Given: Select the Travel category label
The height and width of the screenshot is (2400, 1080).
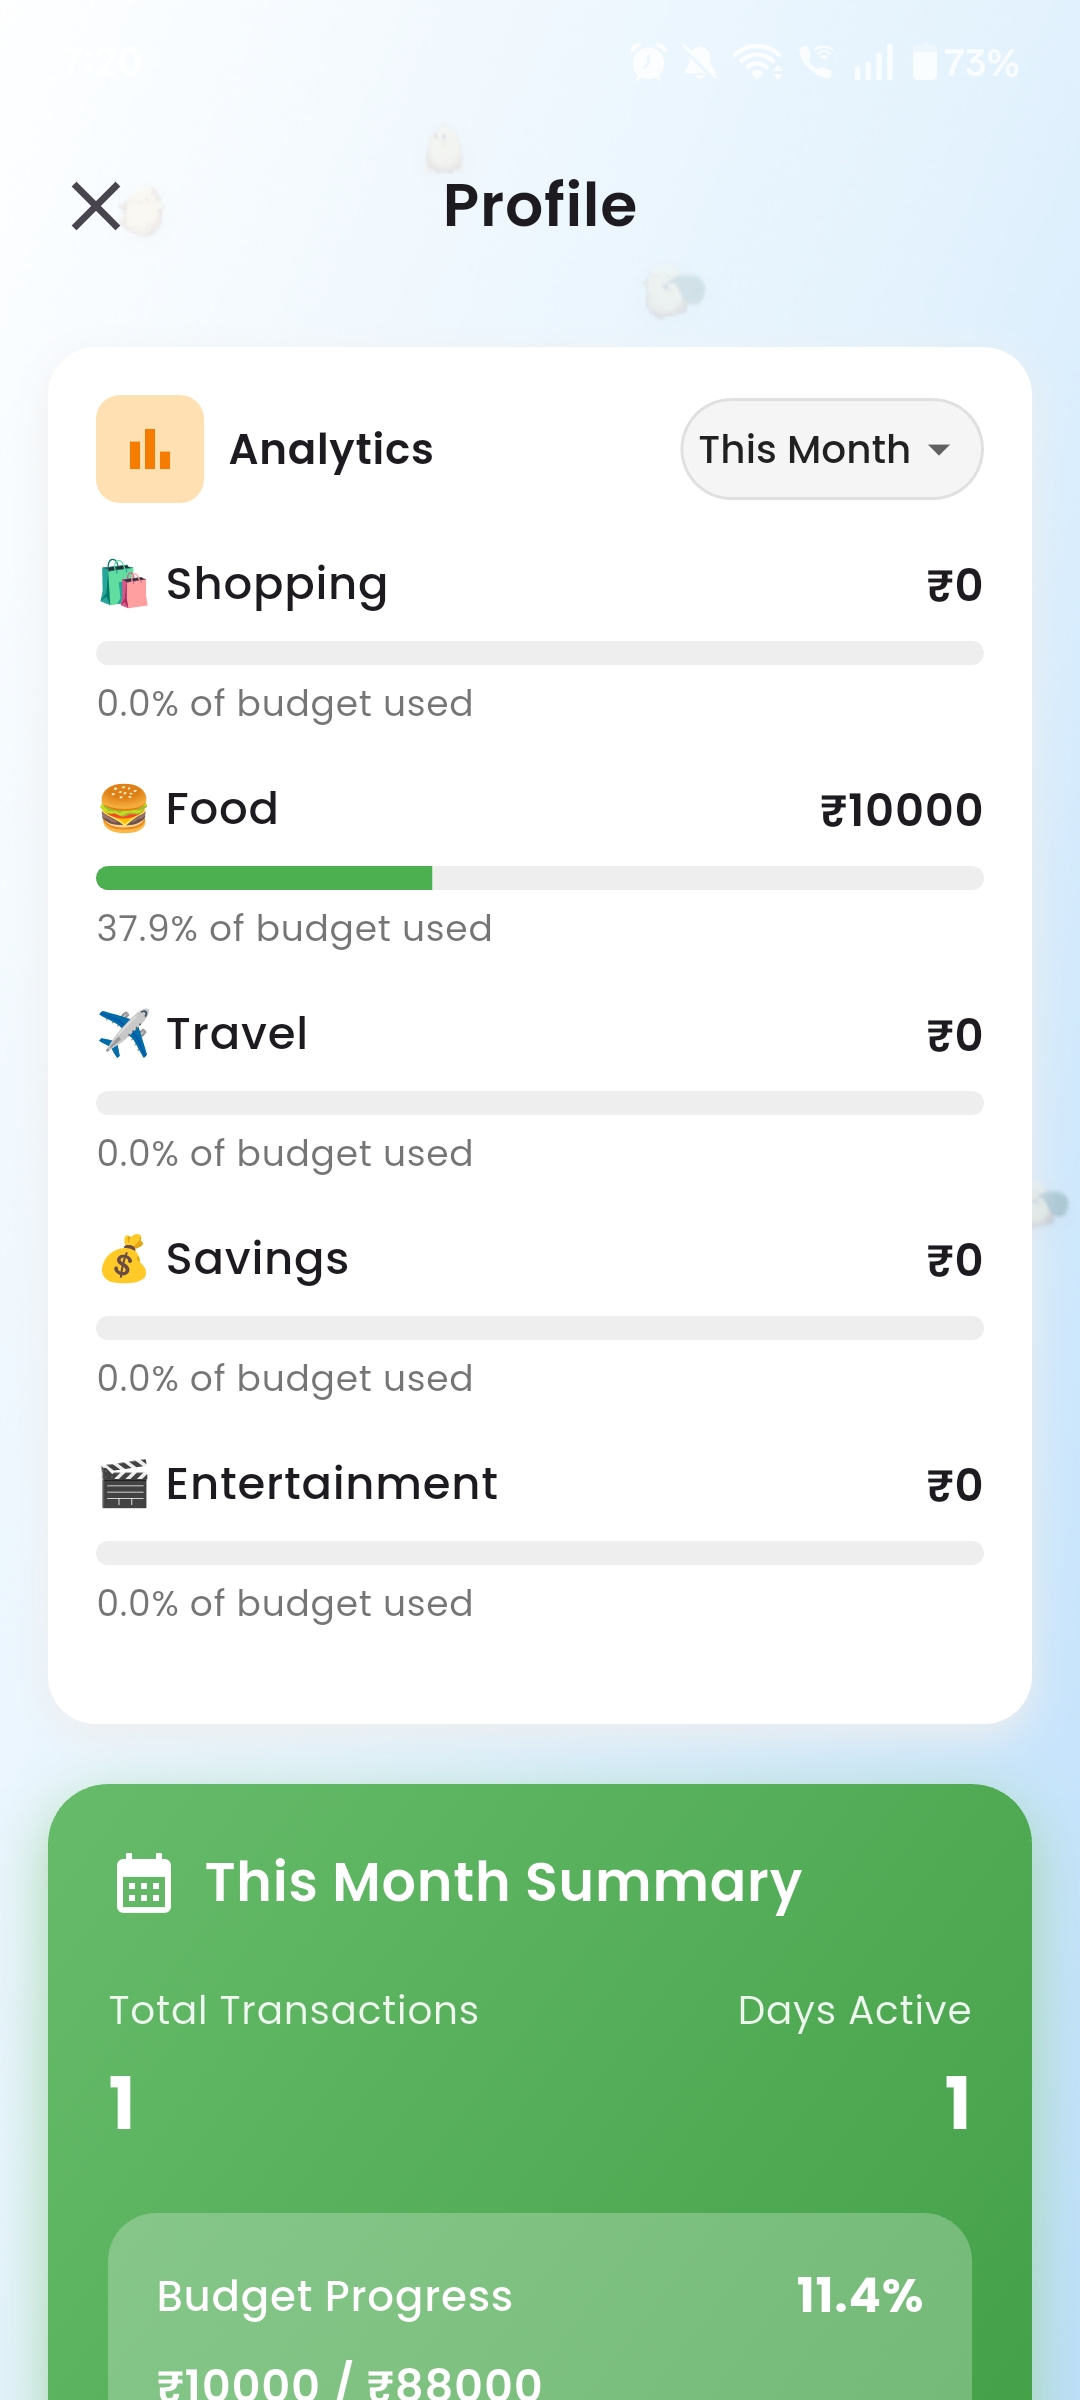Looking at the screenshot, I should coord(237,1034).
